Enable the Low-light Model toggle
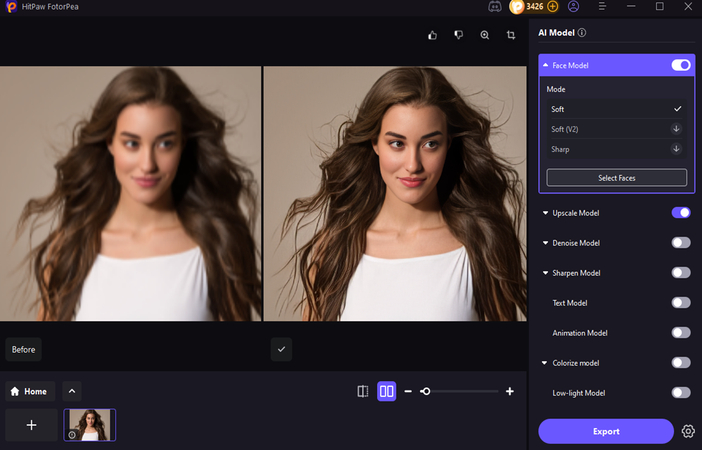Image resolution: width=702 pixels, height=450 pixels. click(x=681, y=393)
